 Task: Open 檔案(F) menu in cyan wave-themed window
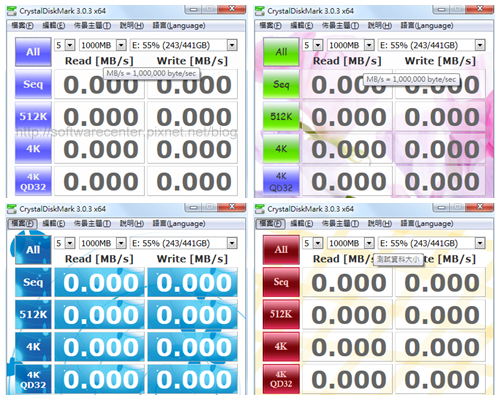coord(23,224)
